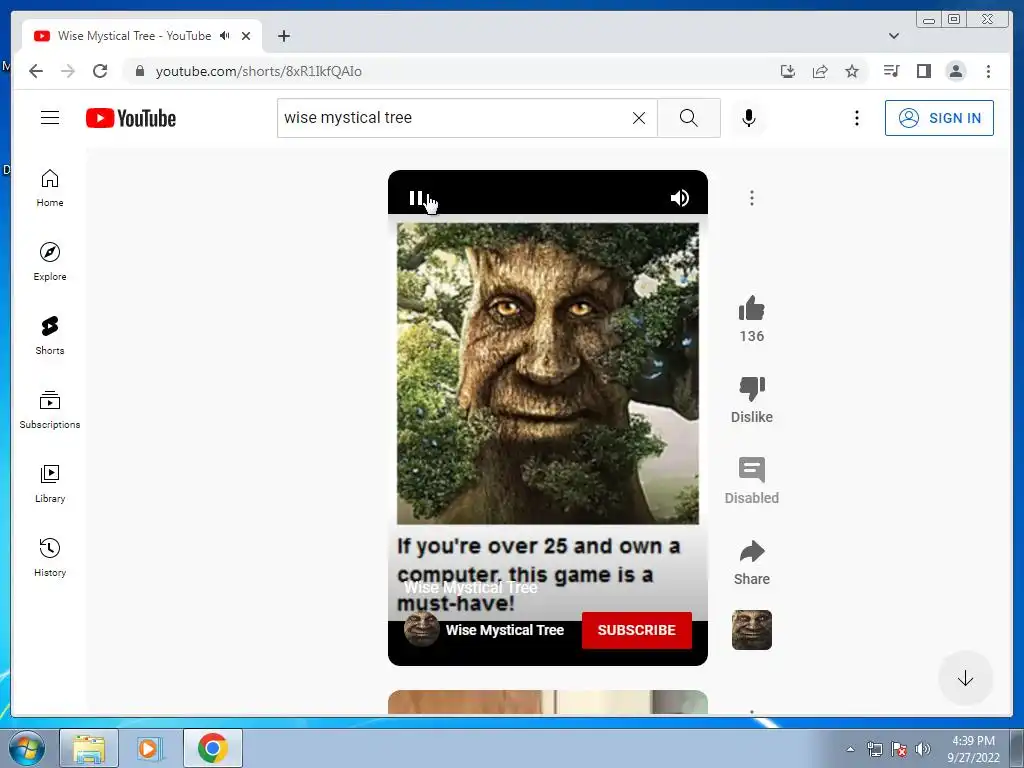The width and height of the screenshot is (1024, 768).
Task: Open the YouTube hamburger guide menu
Action: coord(50,118)
